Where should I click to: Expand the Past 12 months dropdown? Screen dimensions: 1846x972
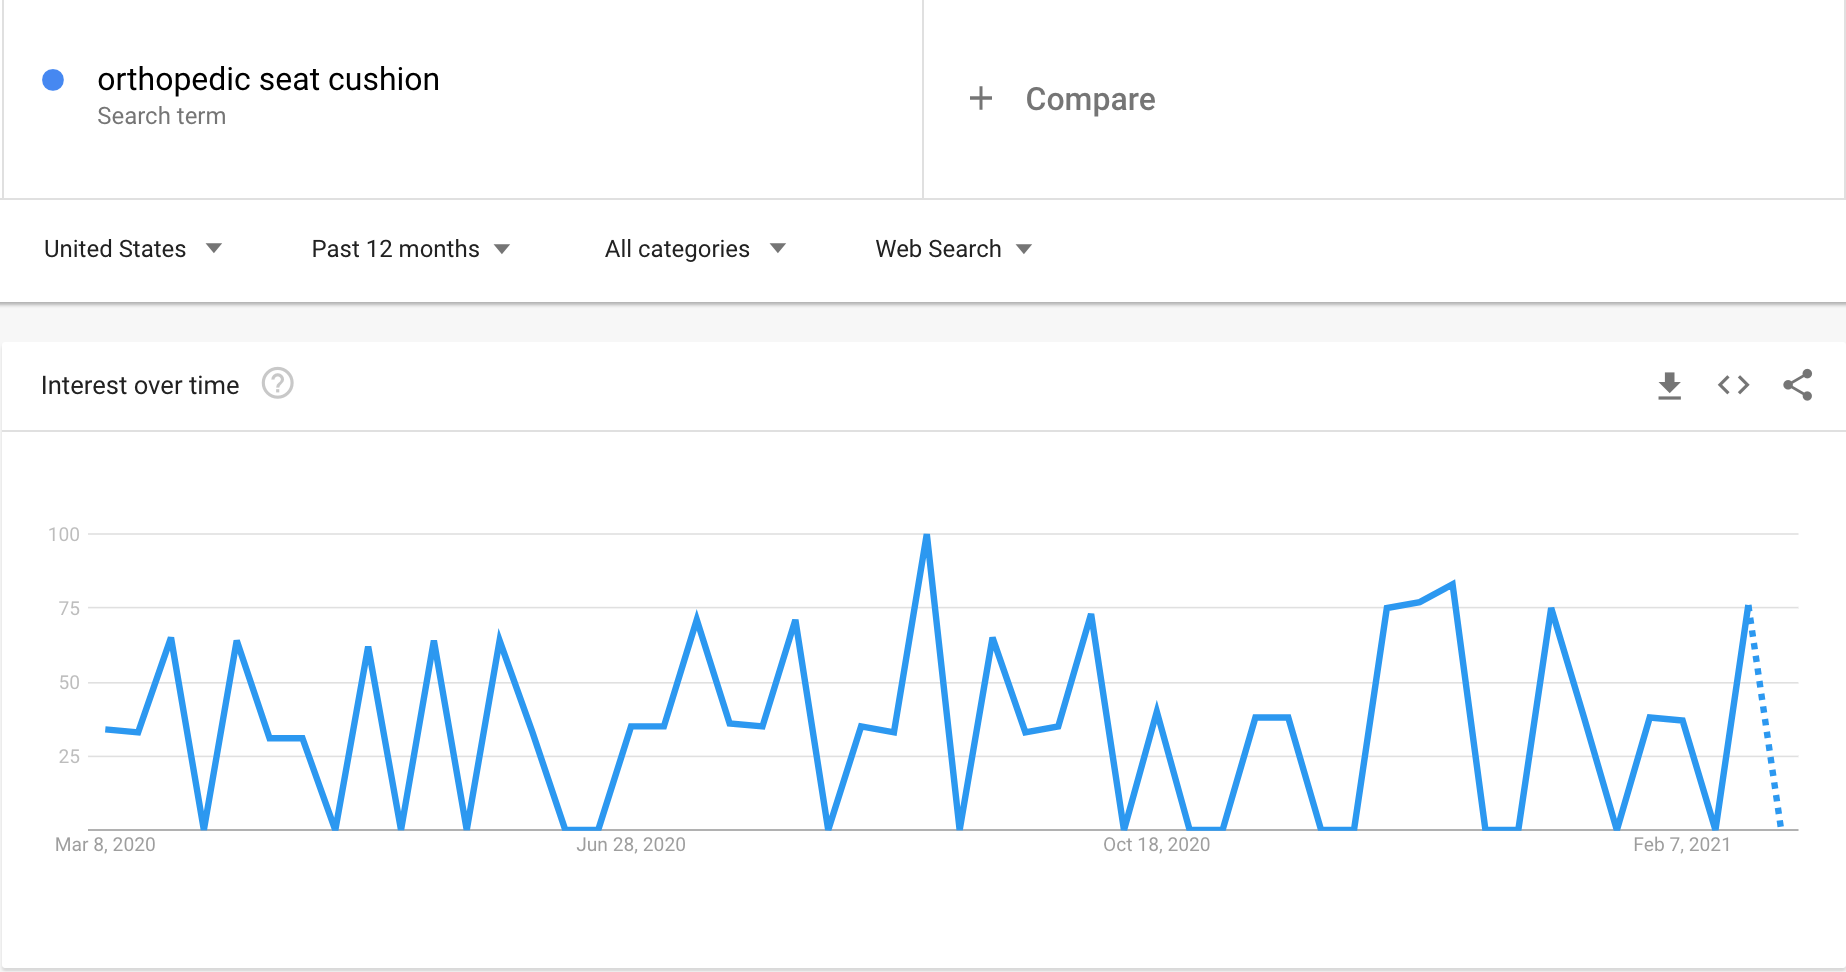tap(410, 249)
